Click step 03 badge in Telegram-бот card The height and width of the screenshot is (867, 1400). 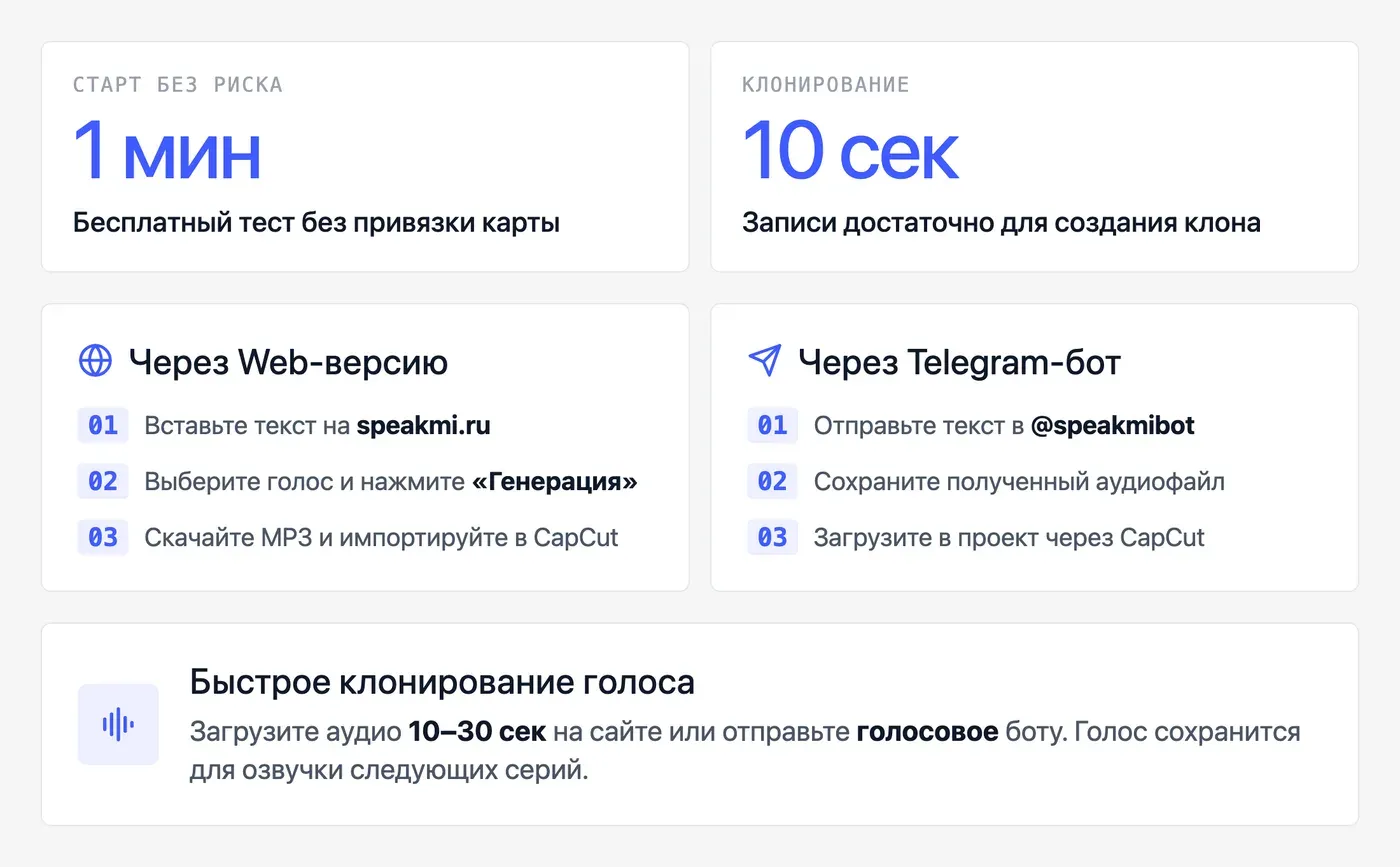coord(772,537)
